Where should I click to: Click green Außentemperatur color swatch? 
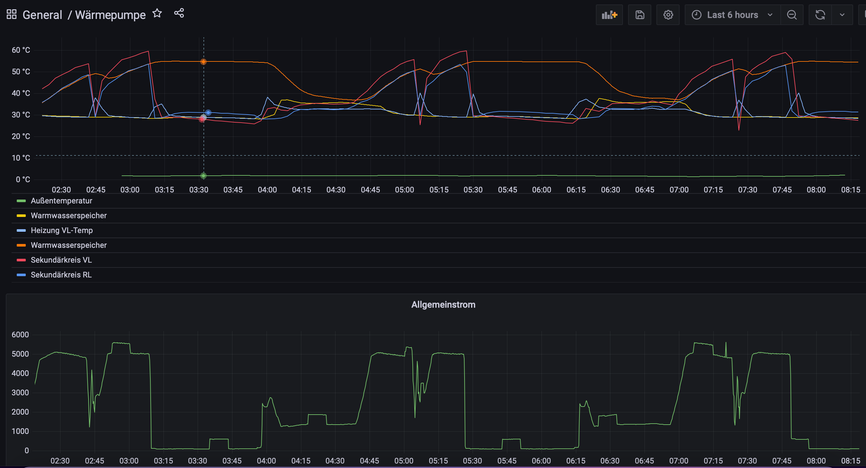pos(21,201)
